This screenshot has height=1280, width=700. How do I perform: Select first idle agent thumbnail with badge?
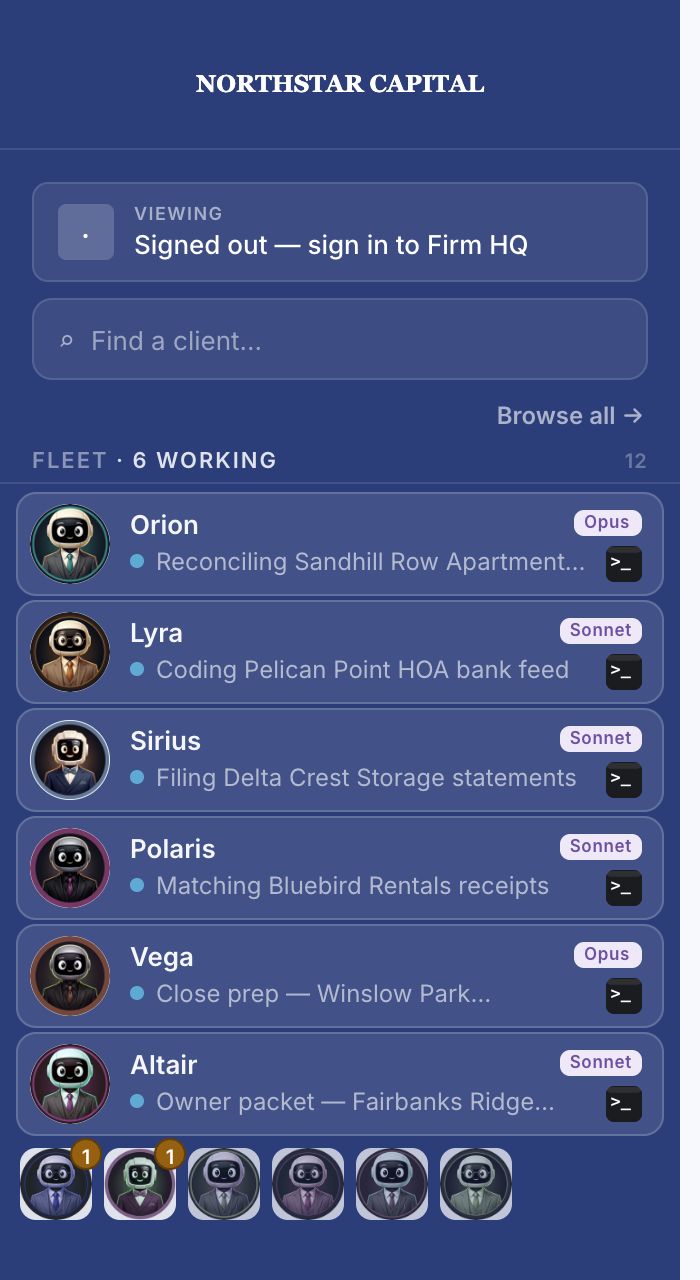click(56, 1184)
